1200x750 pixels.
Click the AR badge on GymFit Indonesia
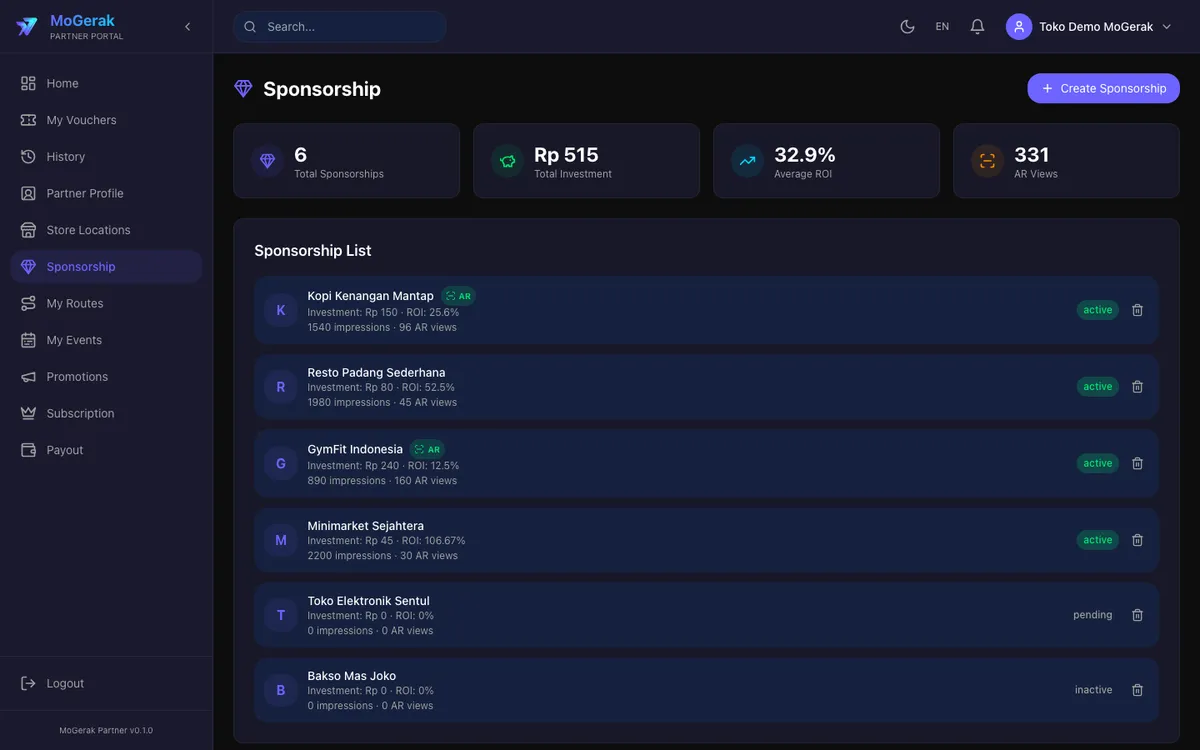[427, 449]
